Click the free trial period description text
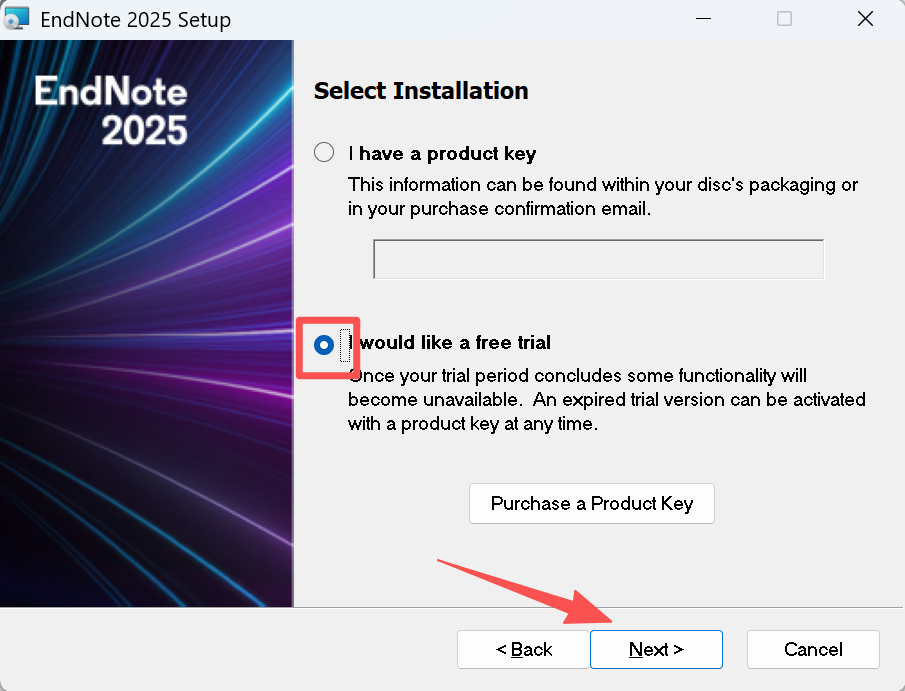 [606, 400]
